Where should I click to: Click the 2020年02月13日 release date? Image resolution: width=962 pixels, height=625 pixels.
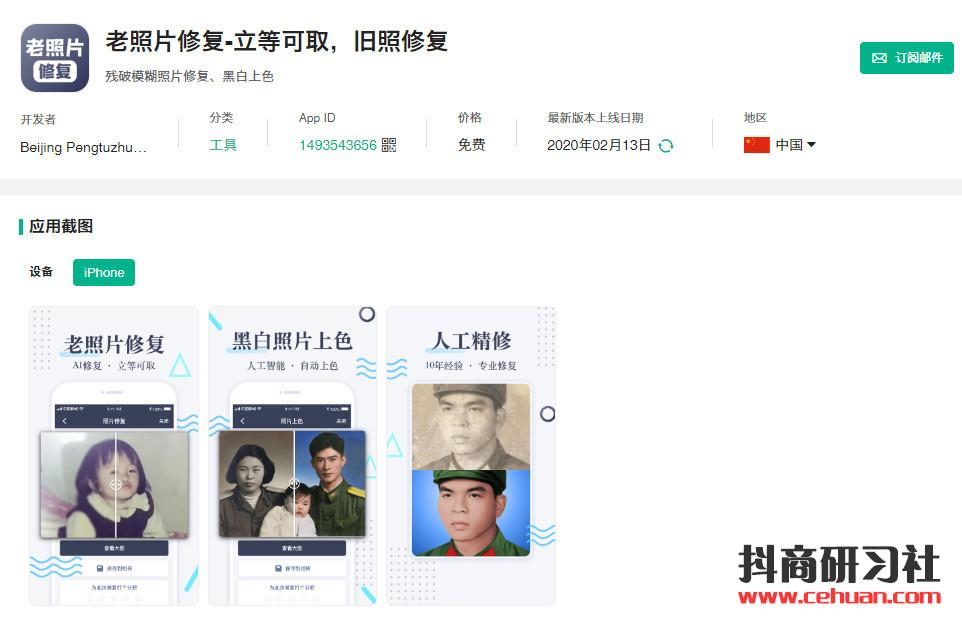click(x=599, y=145)
